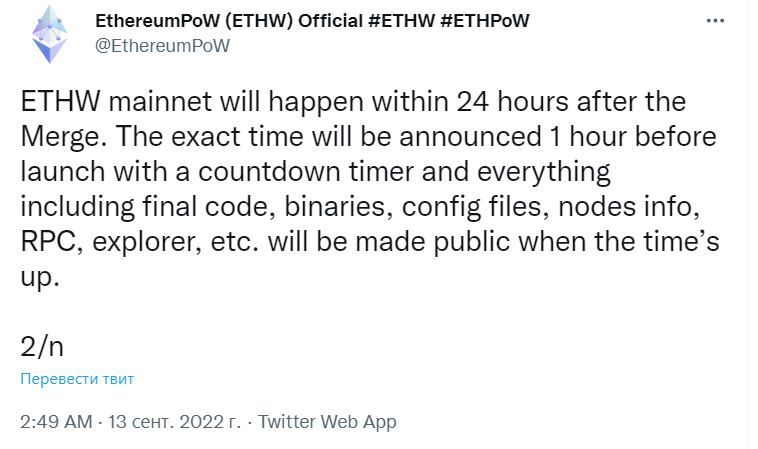Open the EthereumPoW profile avatar
The image size is (758, 449).
49,34
